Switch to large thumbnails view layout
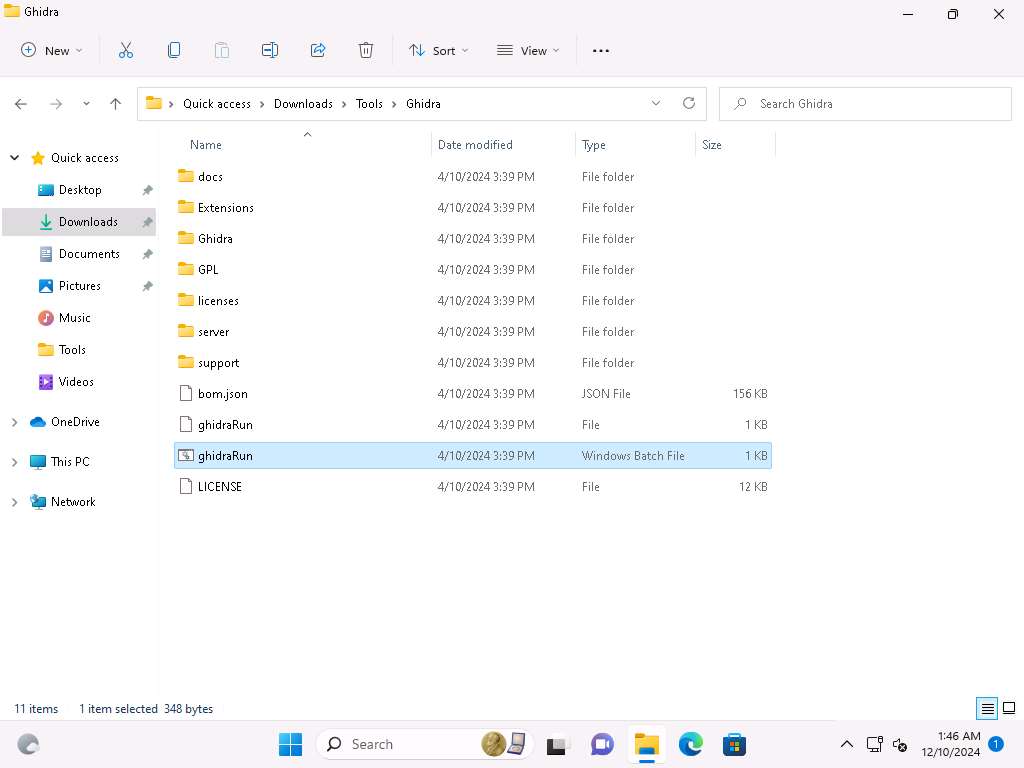1024x768 pixels. (1009, 709)
